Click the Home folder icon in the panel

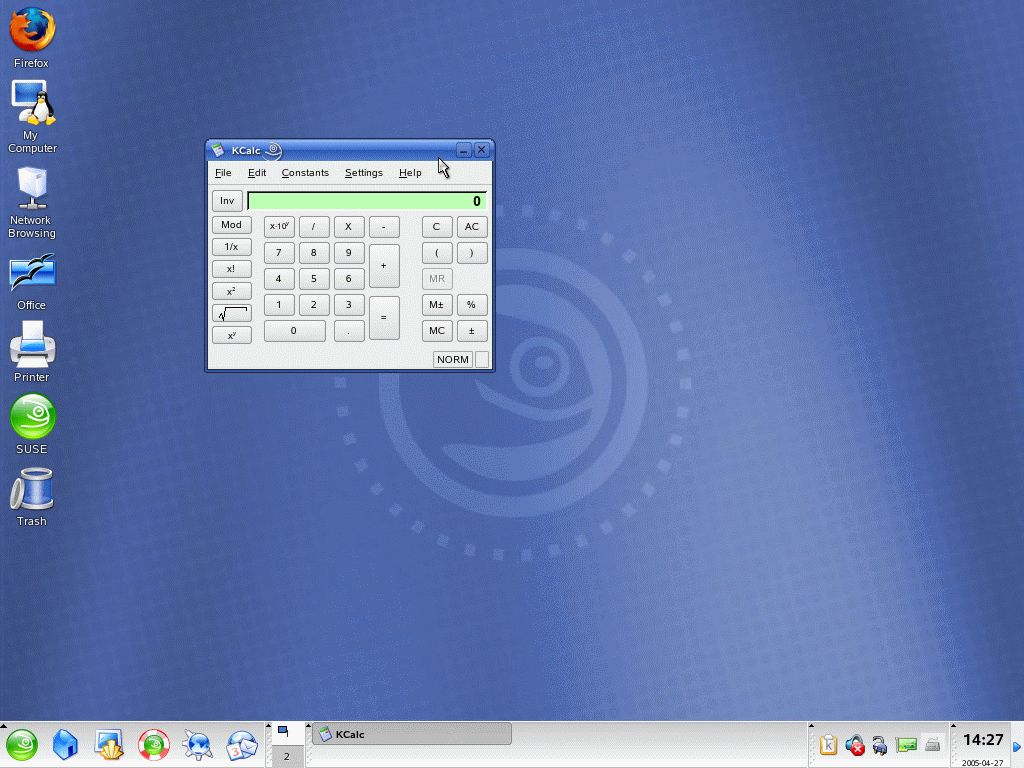point(65,745)
